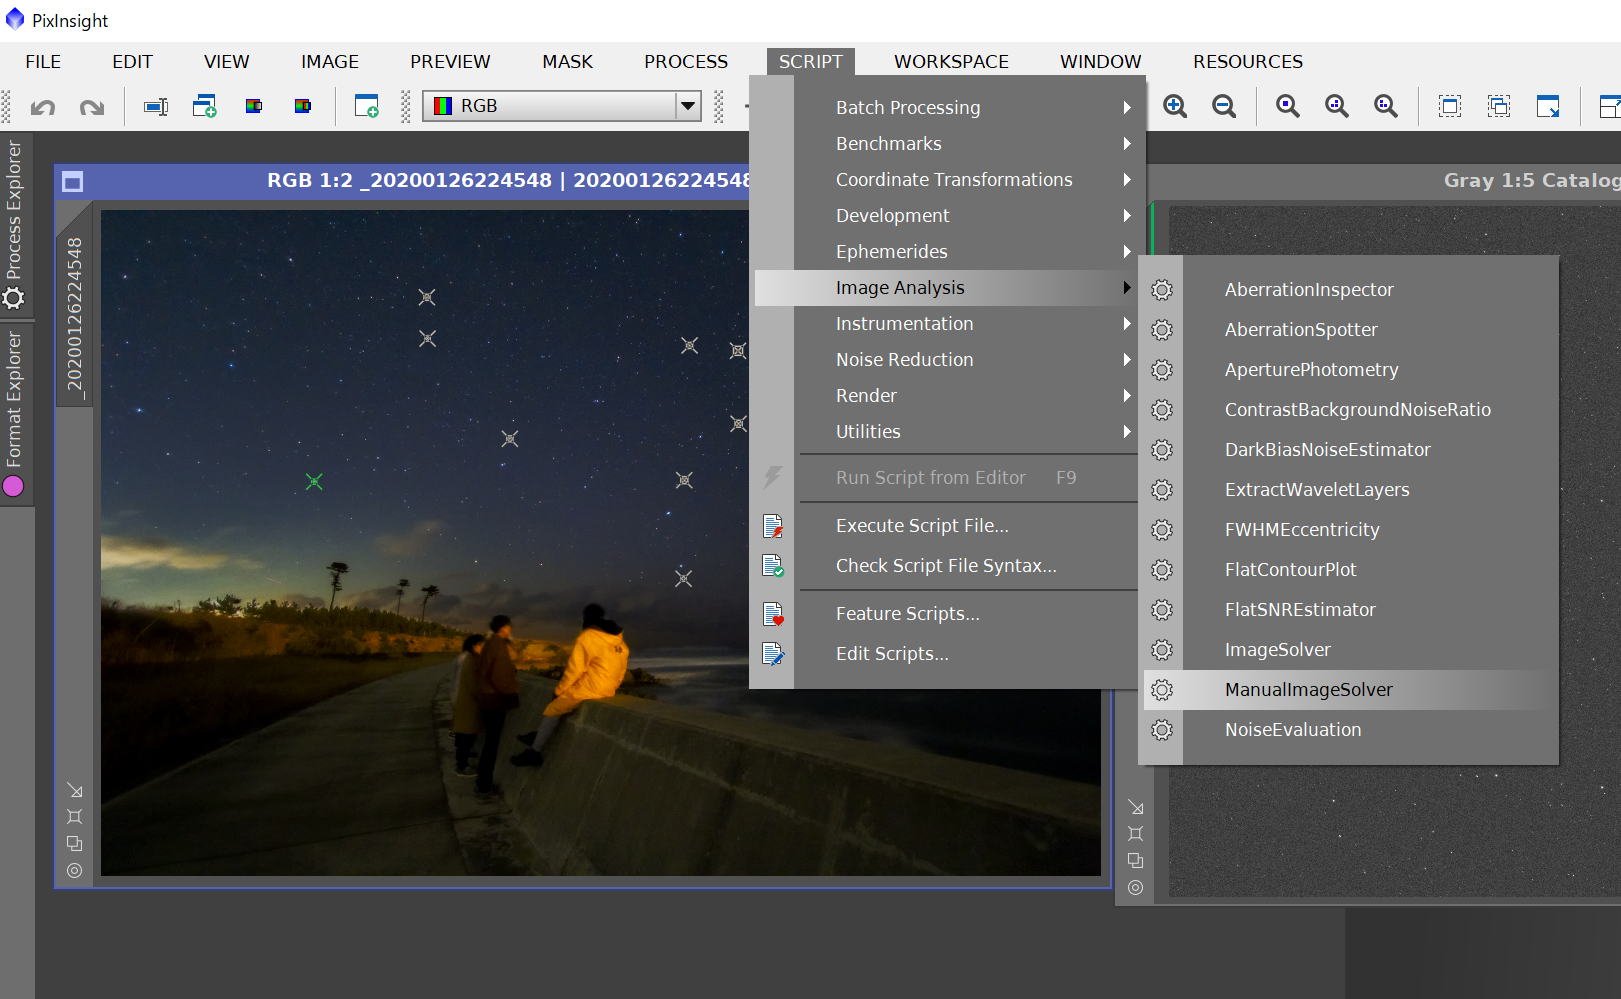Screen dimensions: 1621x999
Task: Open the MASK menu
Action: (568, 62)
